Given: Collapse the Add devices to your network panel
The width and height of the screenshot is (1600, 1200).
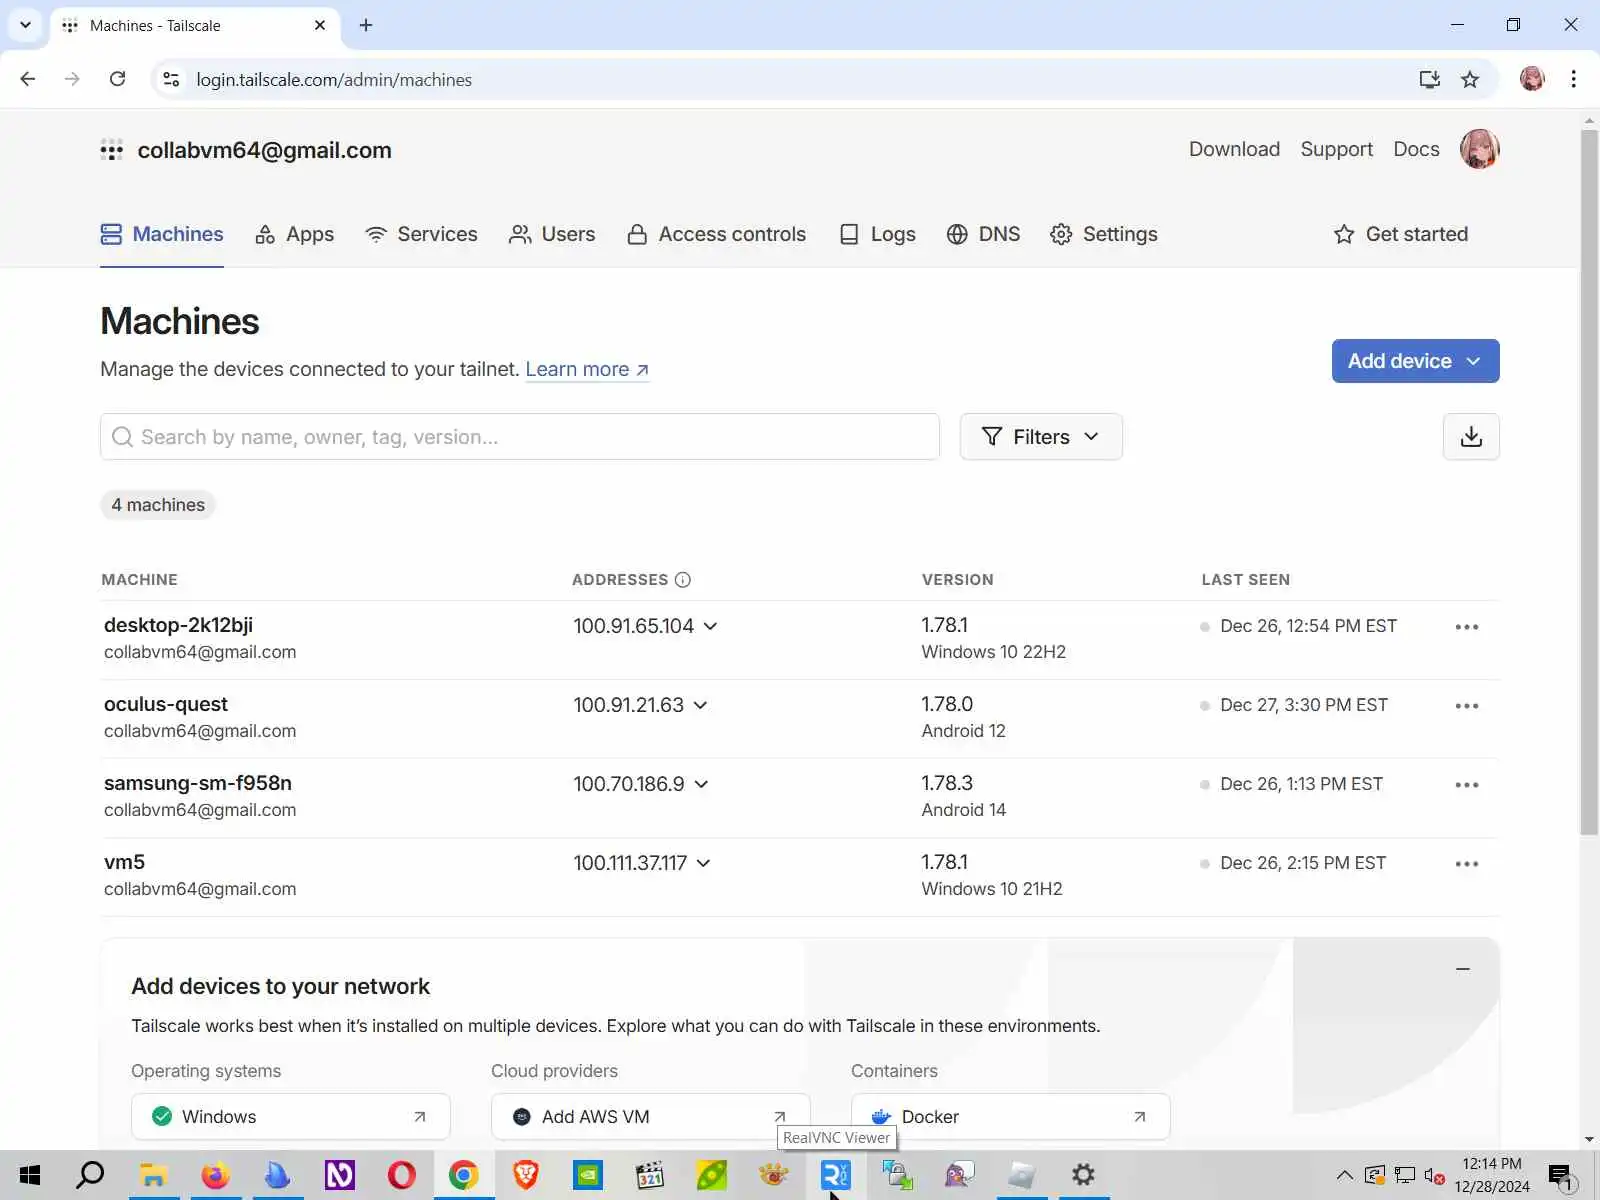Looking at the screenshot, I should pos(1463,968).
